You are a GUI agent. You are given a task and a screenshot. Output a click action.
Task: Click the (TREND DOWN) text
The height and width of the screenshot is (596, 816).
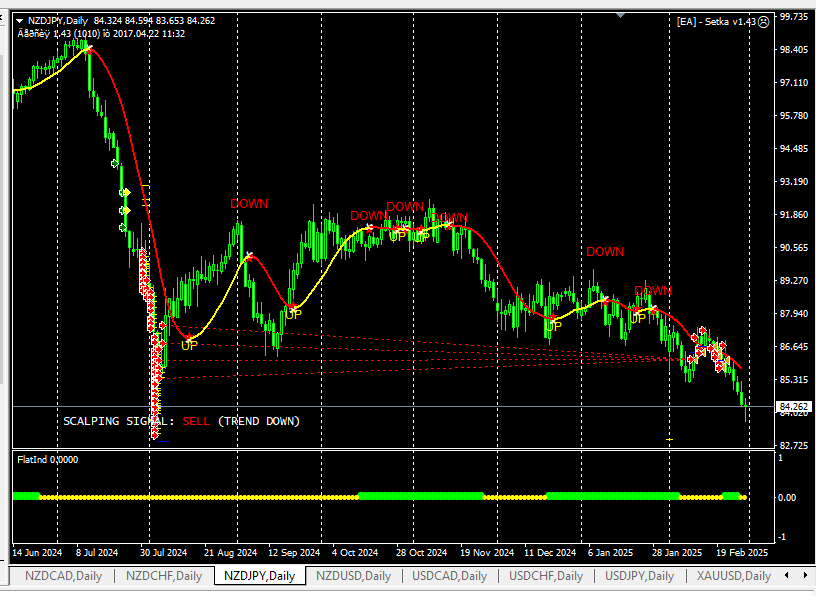(259, 421)
